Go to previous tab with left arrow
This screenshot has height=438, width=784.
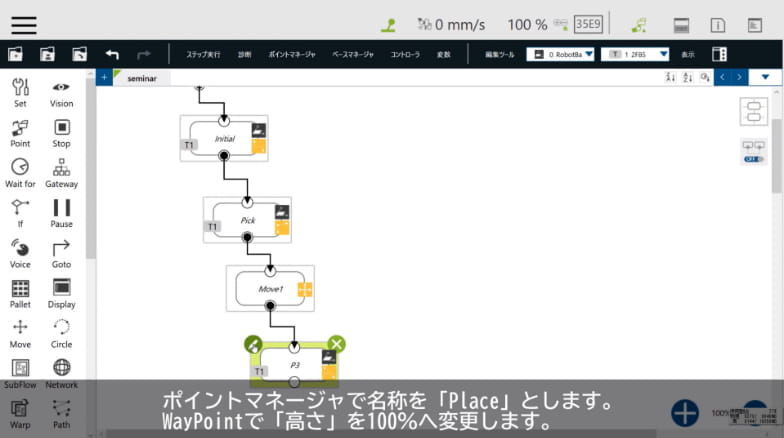(722, 77)
